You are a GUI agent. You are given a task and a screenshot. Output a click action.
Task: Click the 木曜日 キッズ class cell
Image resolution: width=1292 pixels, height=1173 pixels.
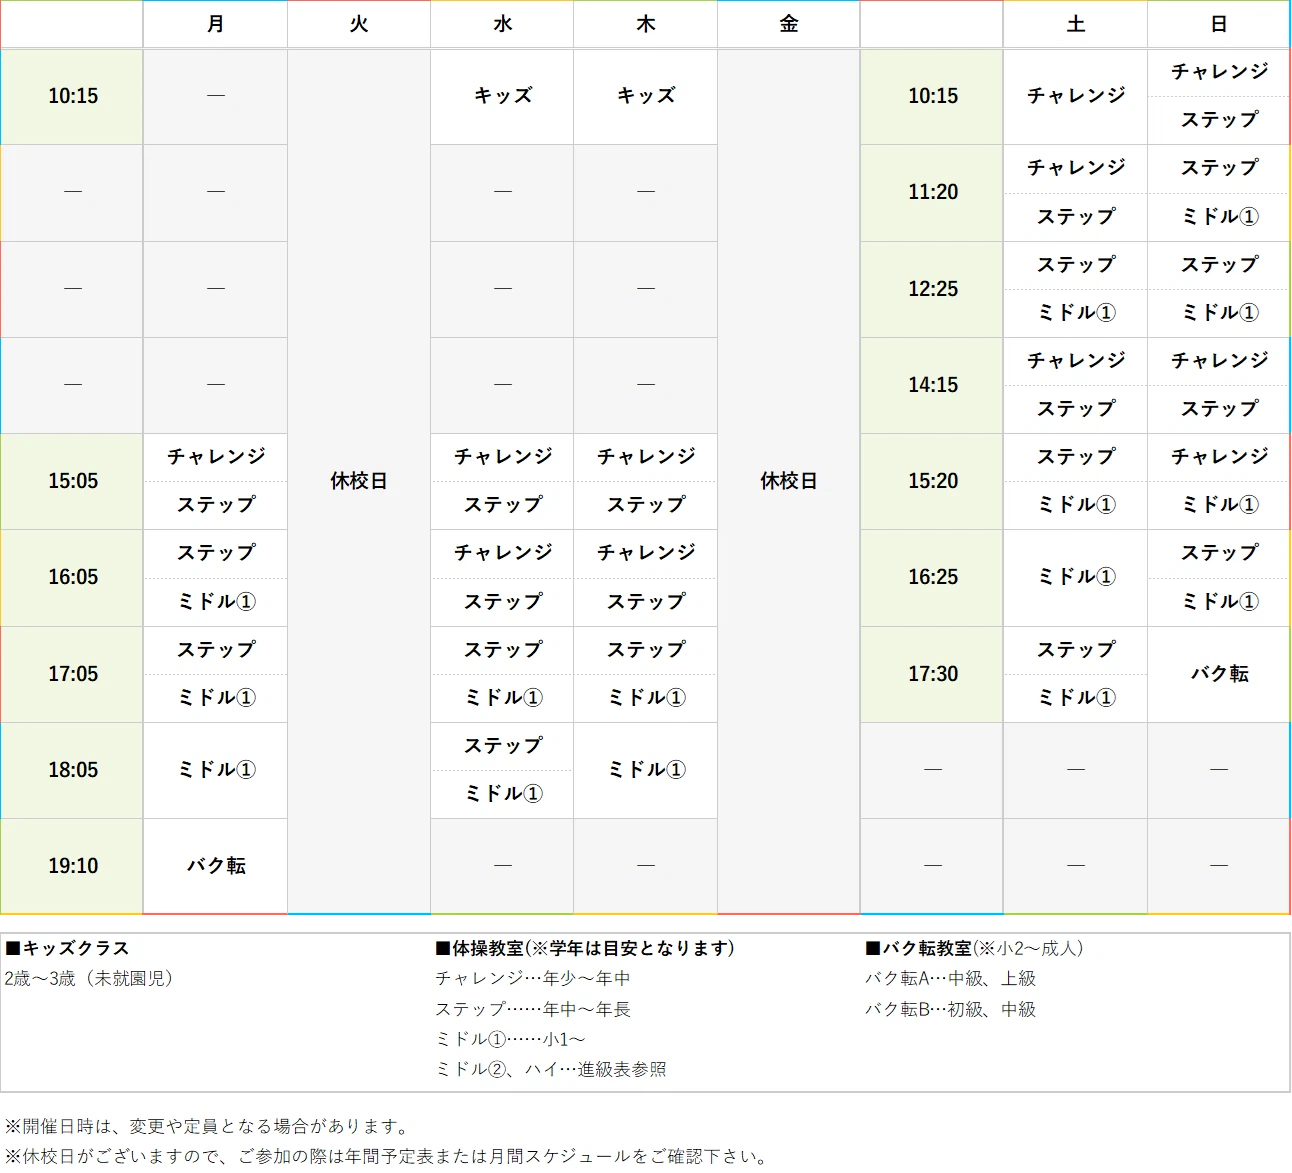point(645,96)
